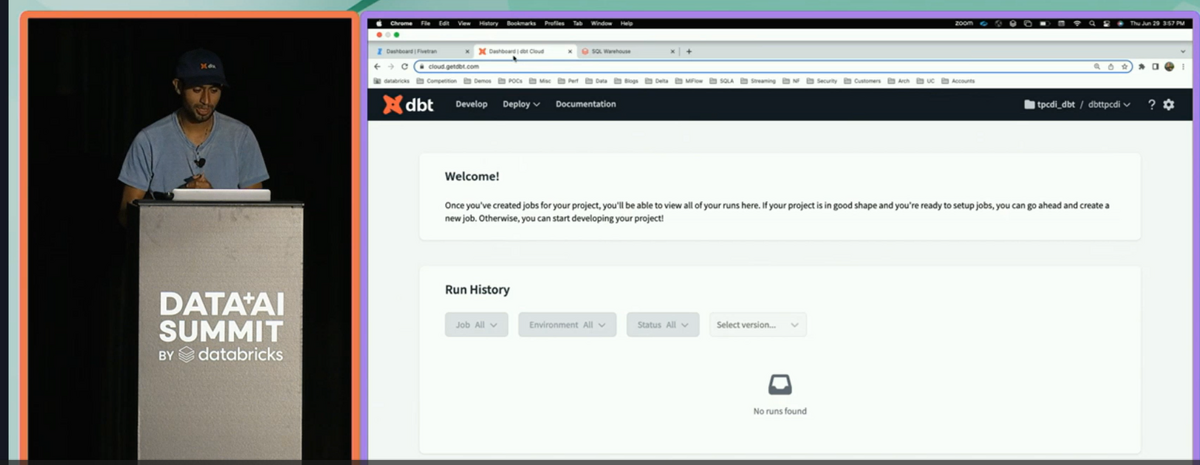Viewport: 1200px width, 465px height.
Task: Open the databricks bookmark
Action: 392,81
